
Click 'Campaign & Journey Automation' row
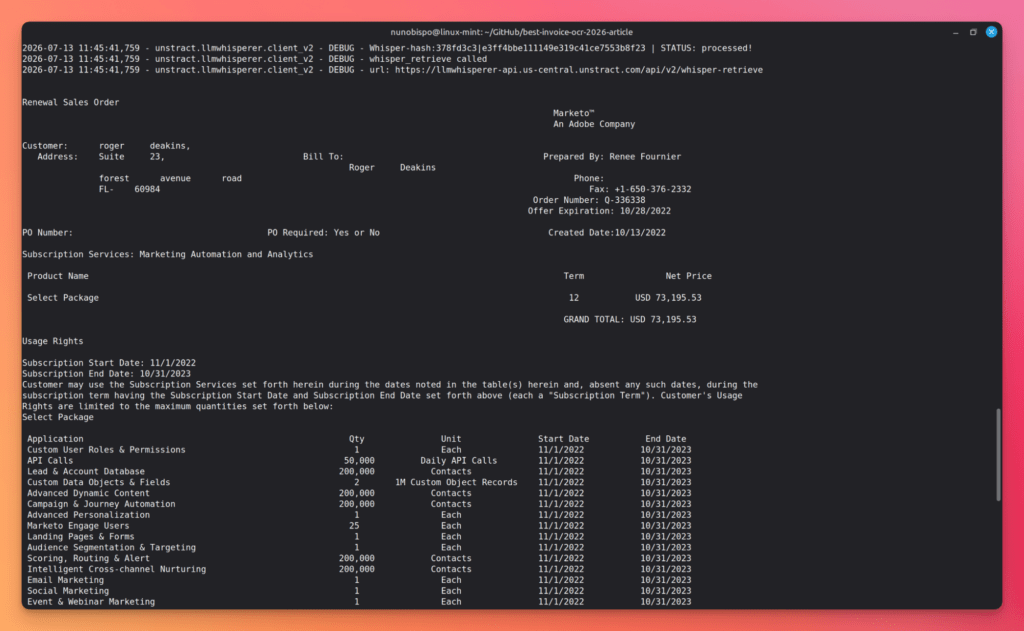coord(359,504)
